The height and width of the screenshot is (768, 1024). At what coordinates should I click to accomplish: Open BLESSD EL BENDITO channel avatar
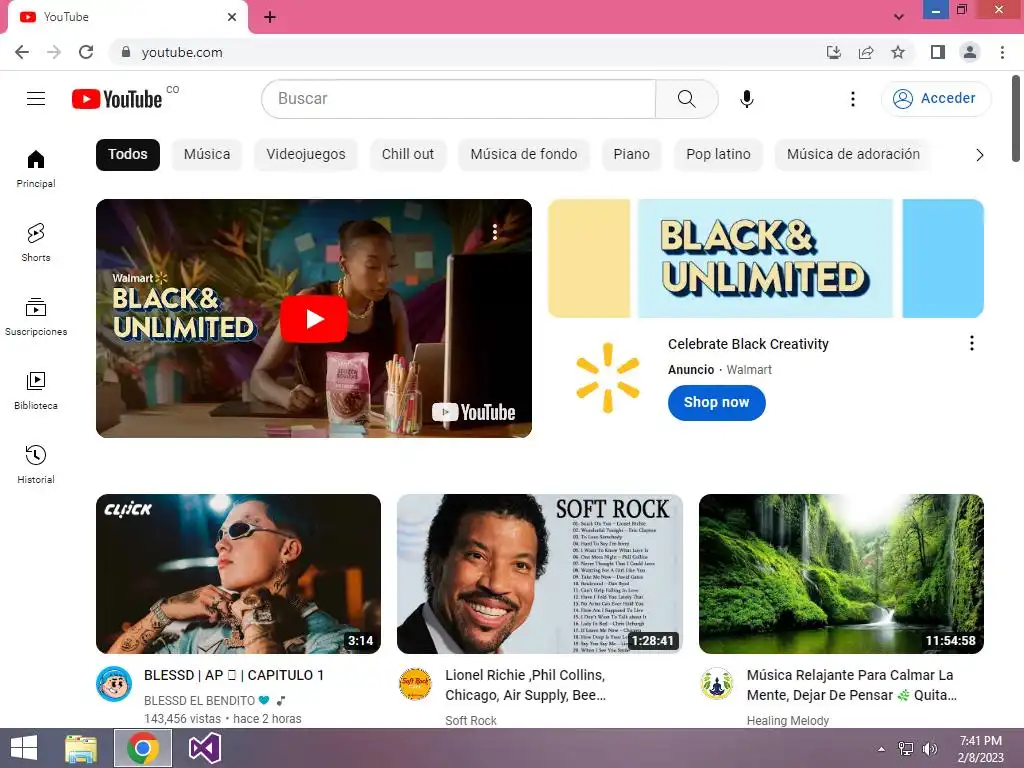(114, 684)
